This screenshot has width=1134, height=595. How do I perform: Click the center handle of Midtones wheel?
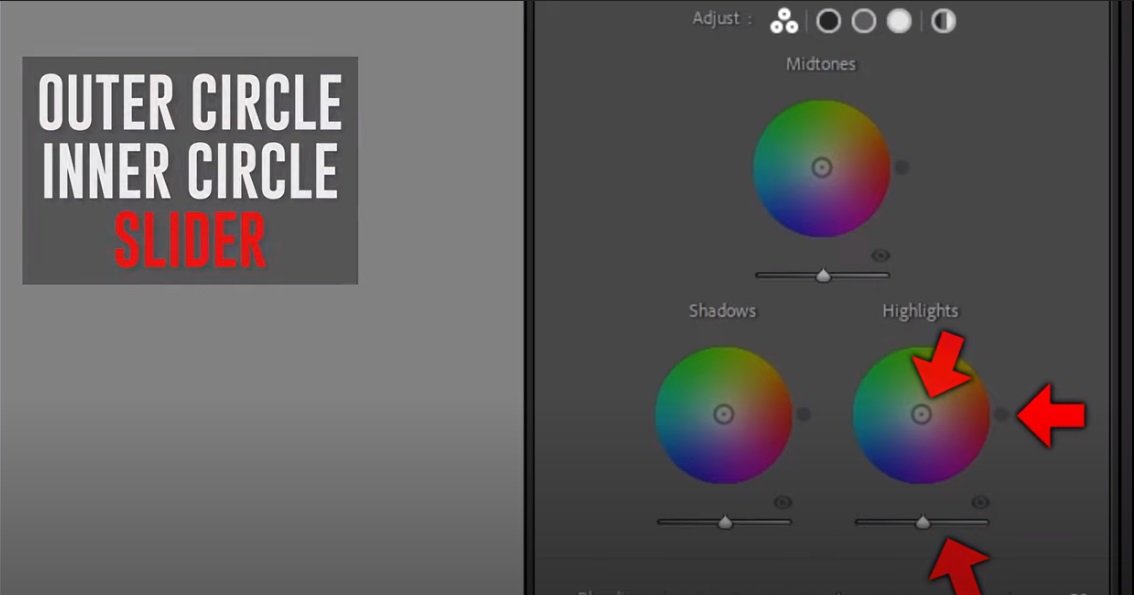(821, 168)
